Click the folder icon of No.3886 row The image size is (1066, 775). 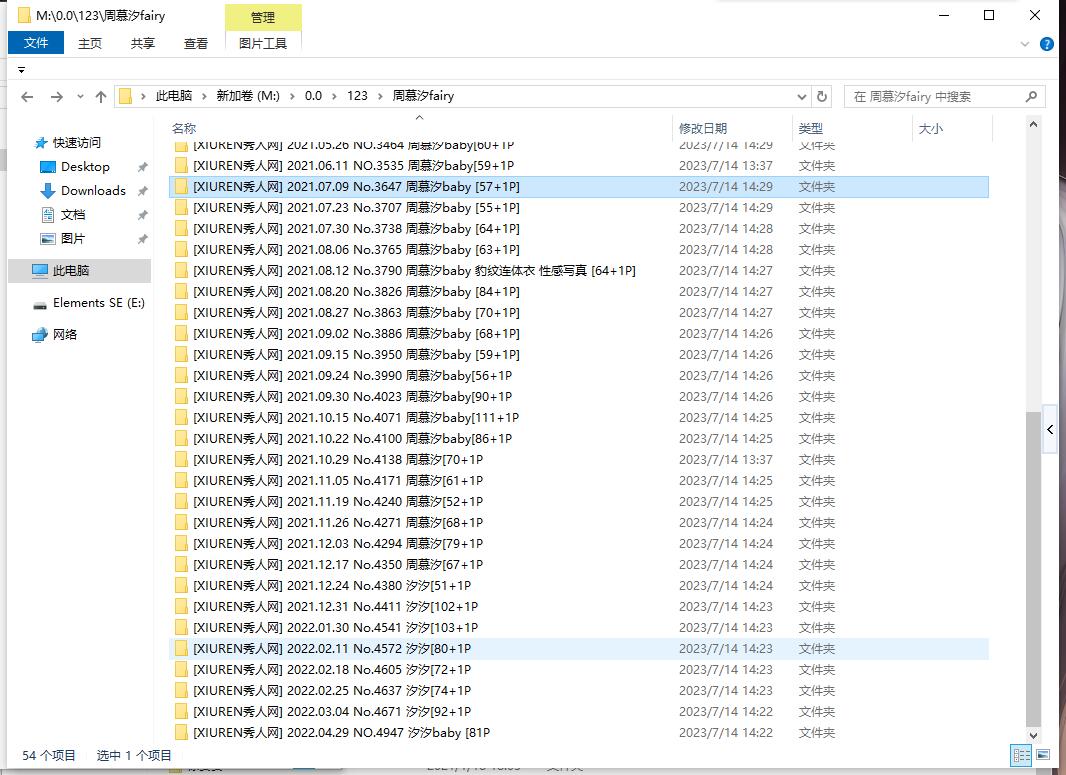click(182, 334)
